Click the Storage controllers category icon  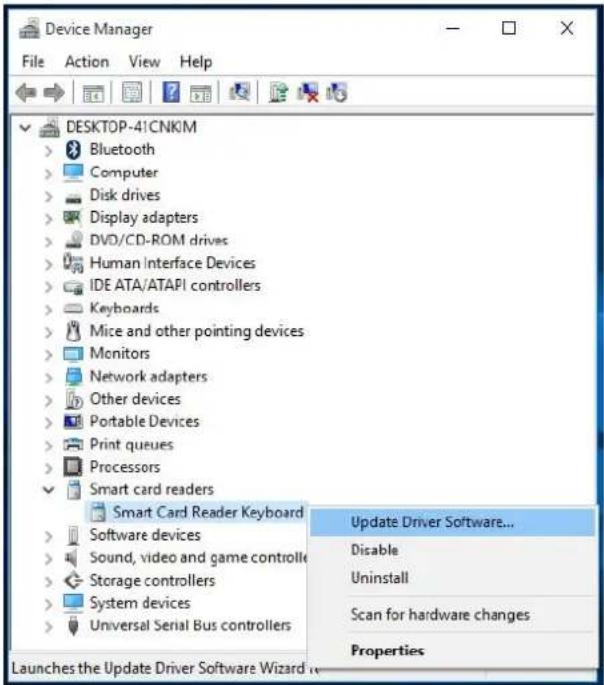pos(73,581)
